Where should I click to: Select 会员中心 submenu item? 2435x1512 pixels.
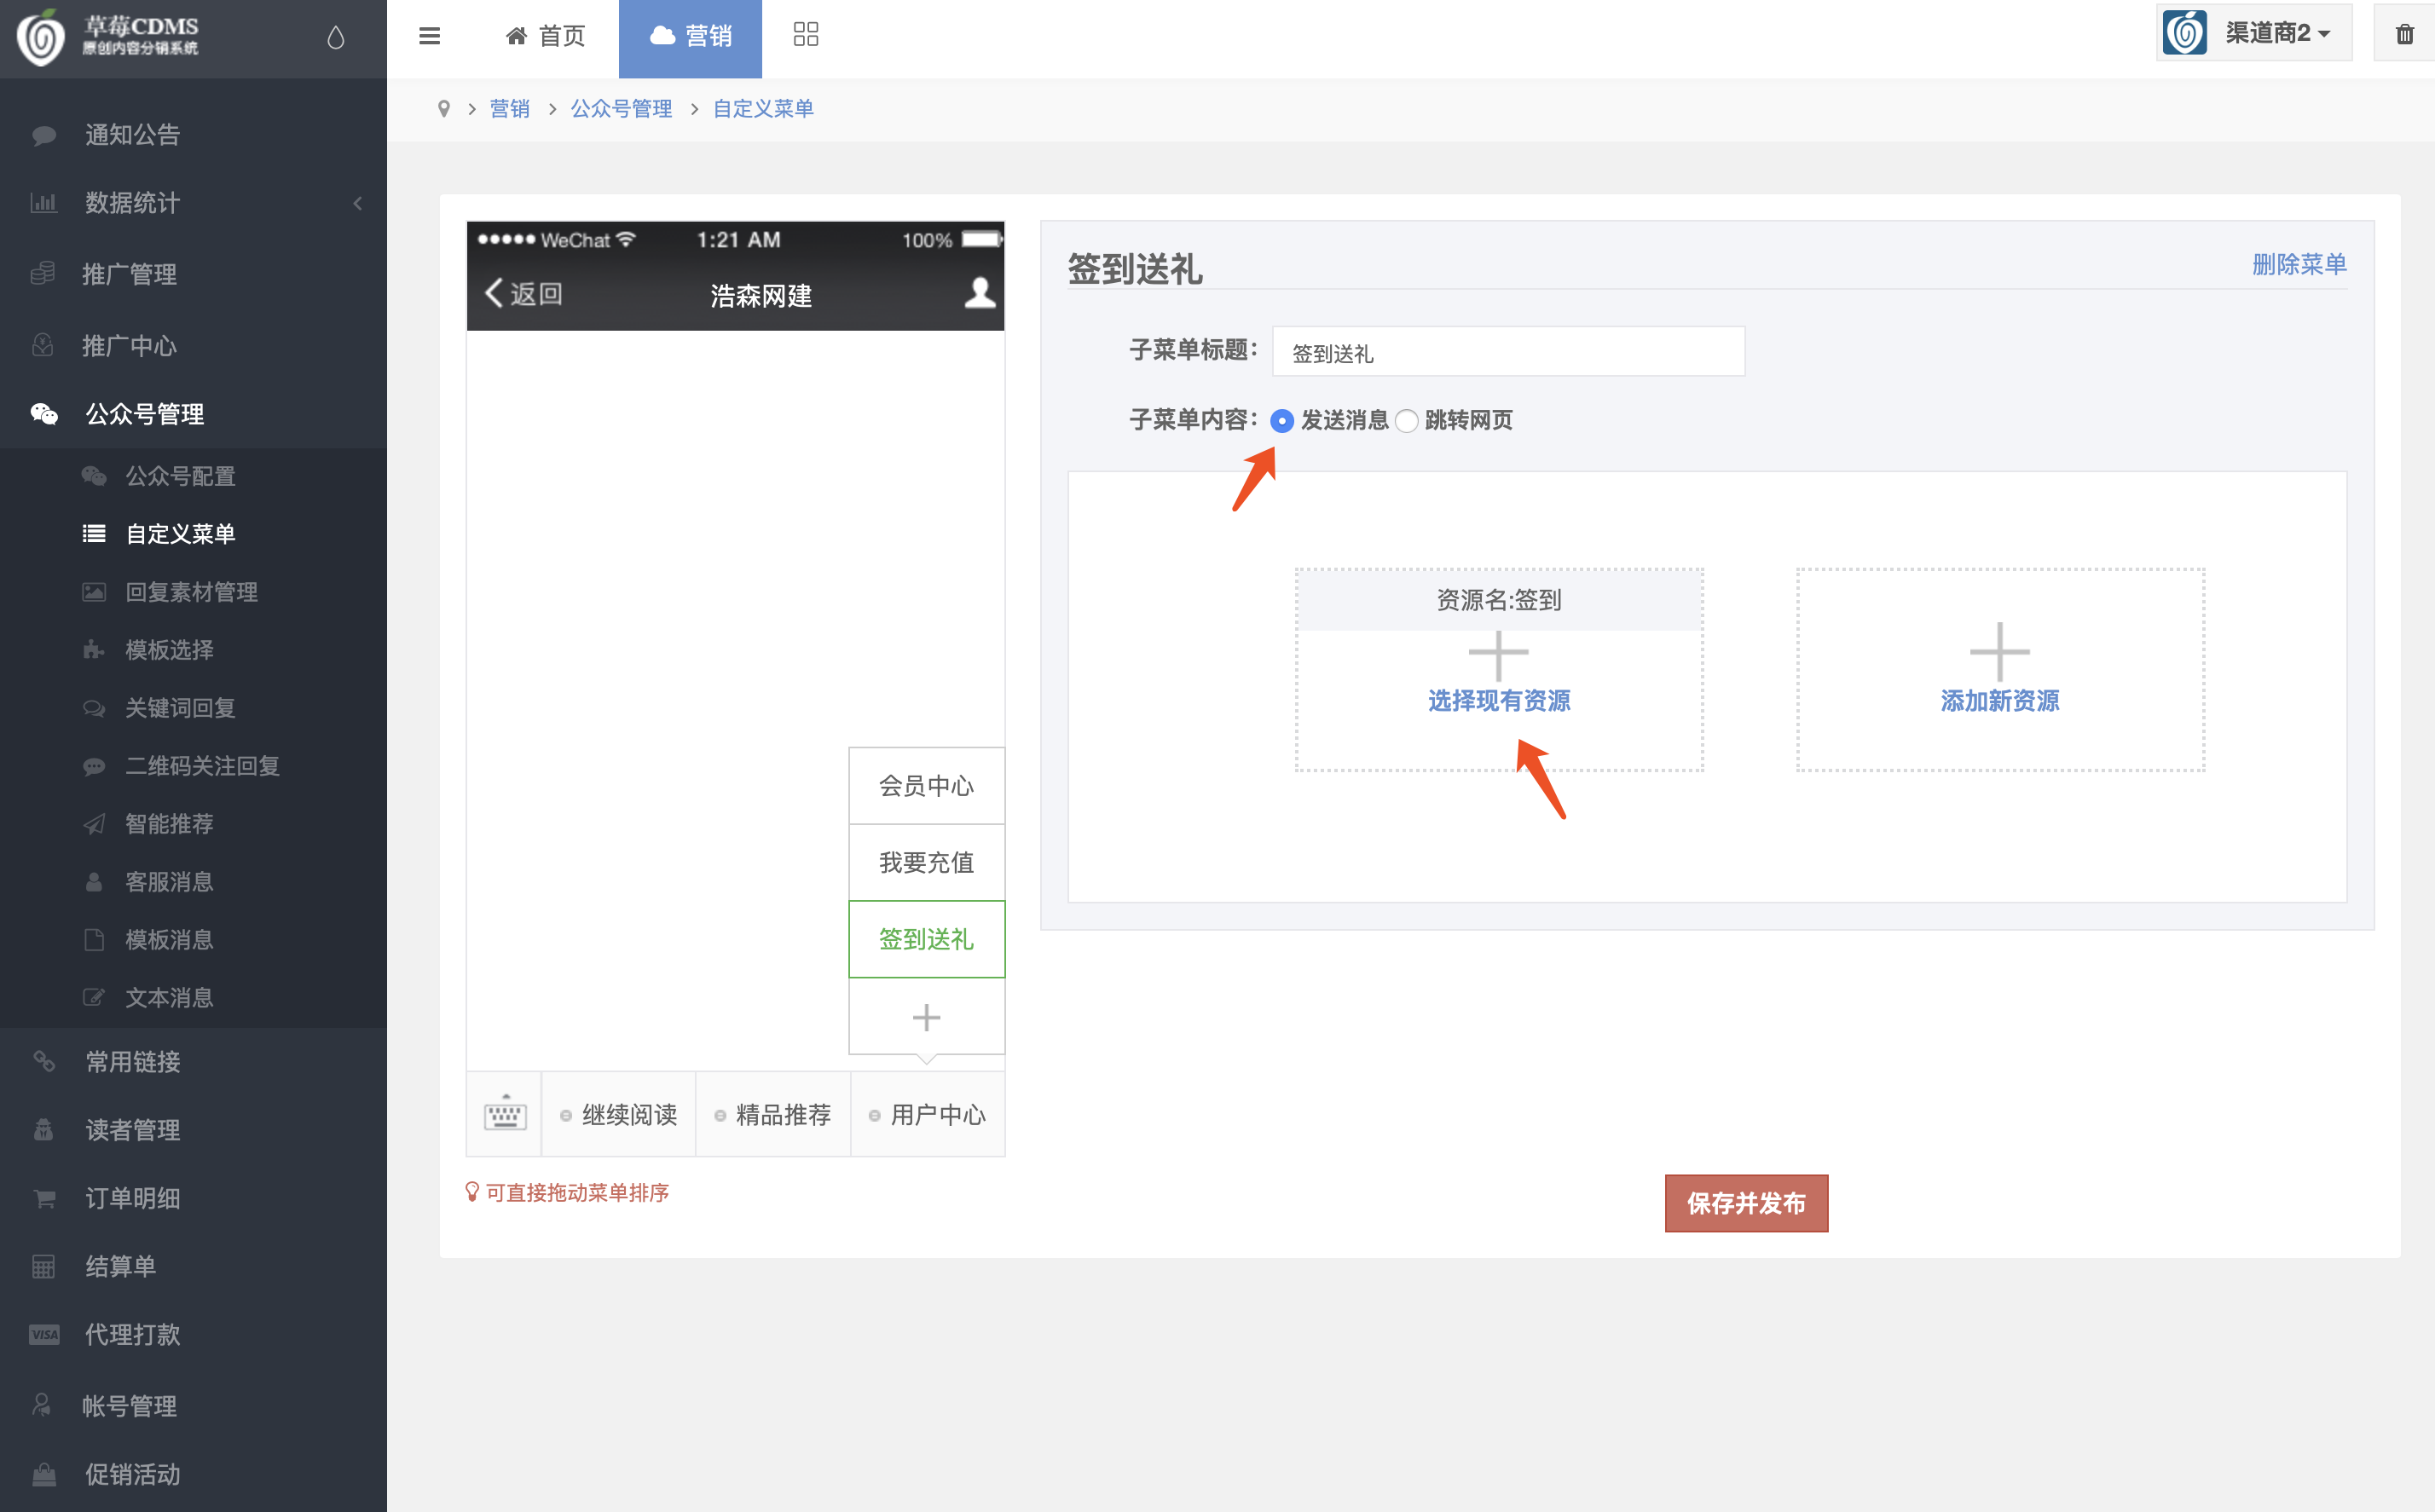(x=926, y=786)
